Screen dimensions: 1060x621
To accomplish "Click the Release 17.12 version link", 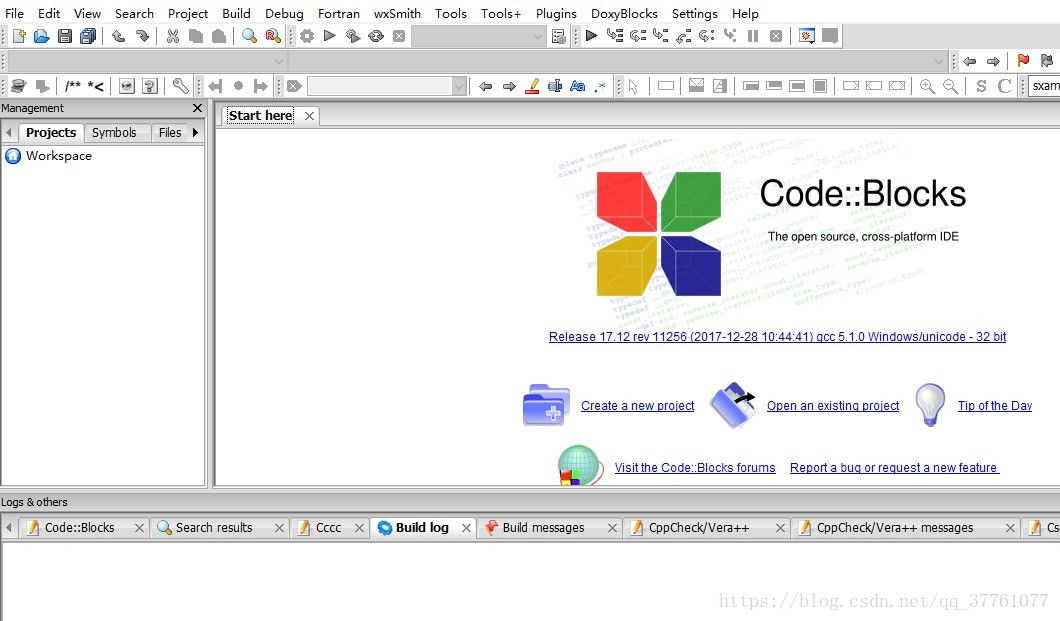I will click(777, 337).
